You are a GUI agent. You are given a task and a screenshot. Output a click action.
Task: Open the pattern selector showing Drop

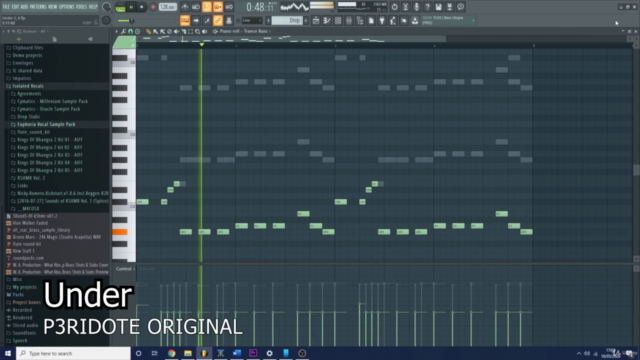(287, 20)
